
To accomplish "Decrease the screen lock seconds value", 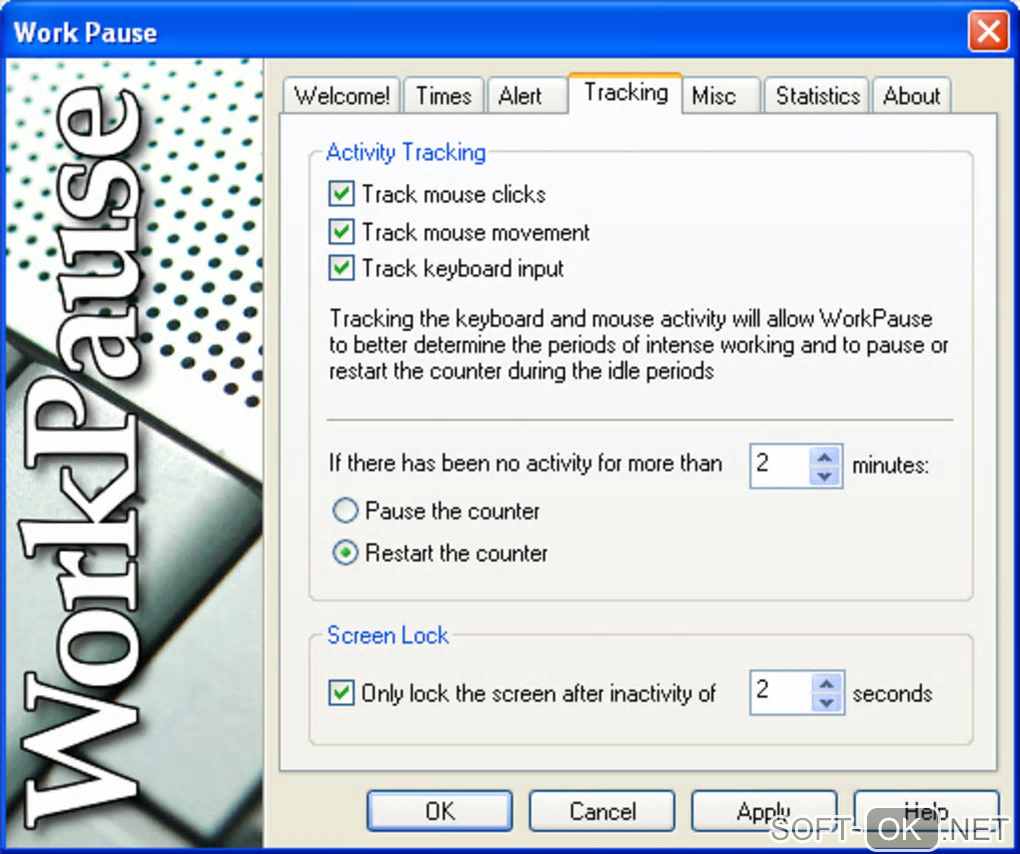I will click(827, 702).
